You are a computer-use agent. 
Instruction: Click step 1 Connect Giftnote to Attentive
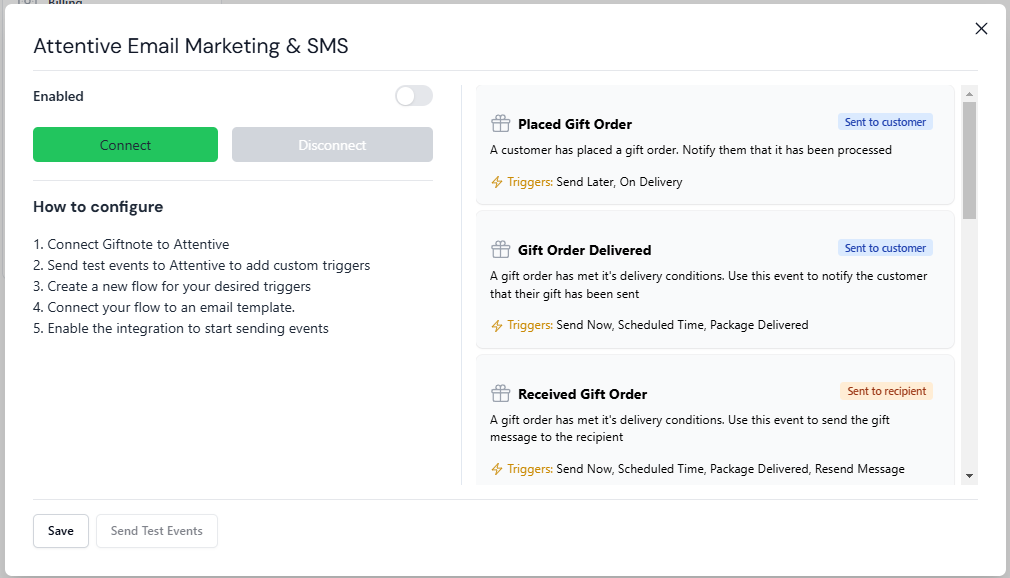131,244
